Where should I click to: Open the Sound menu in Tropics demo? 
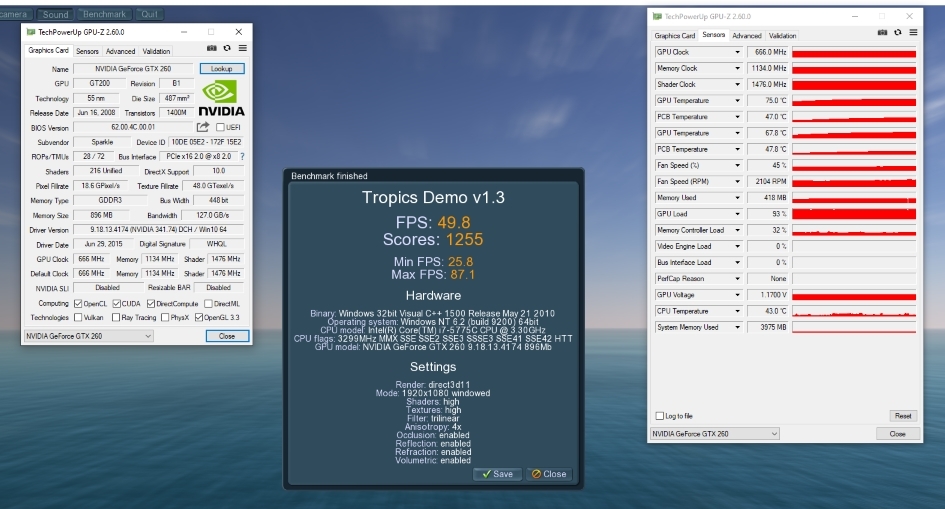click(x=55, y=14)
